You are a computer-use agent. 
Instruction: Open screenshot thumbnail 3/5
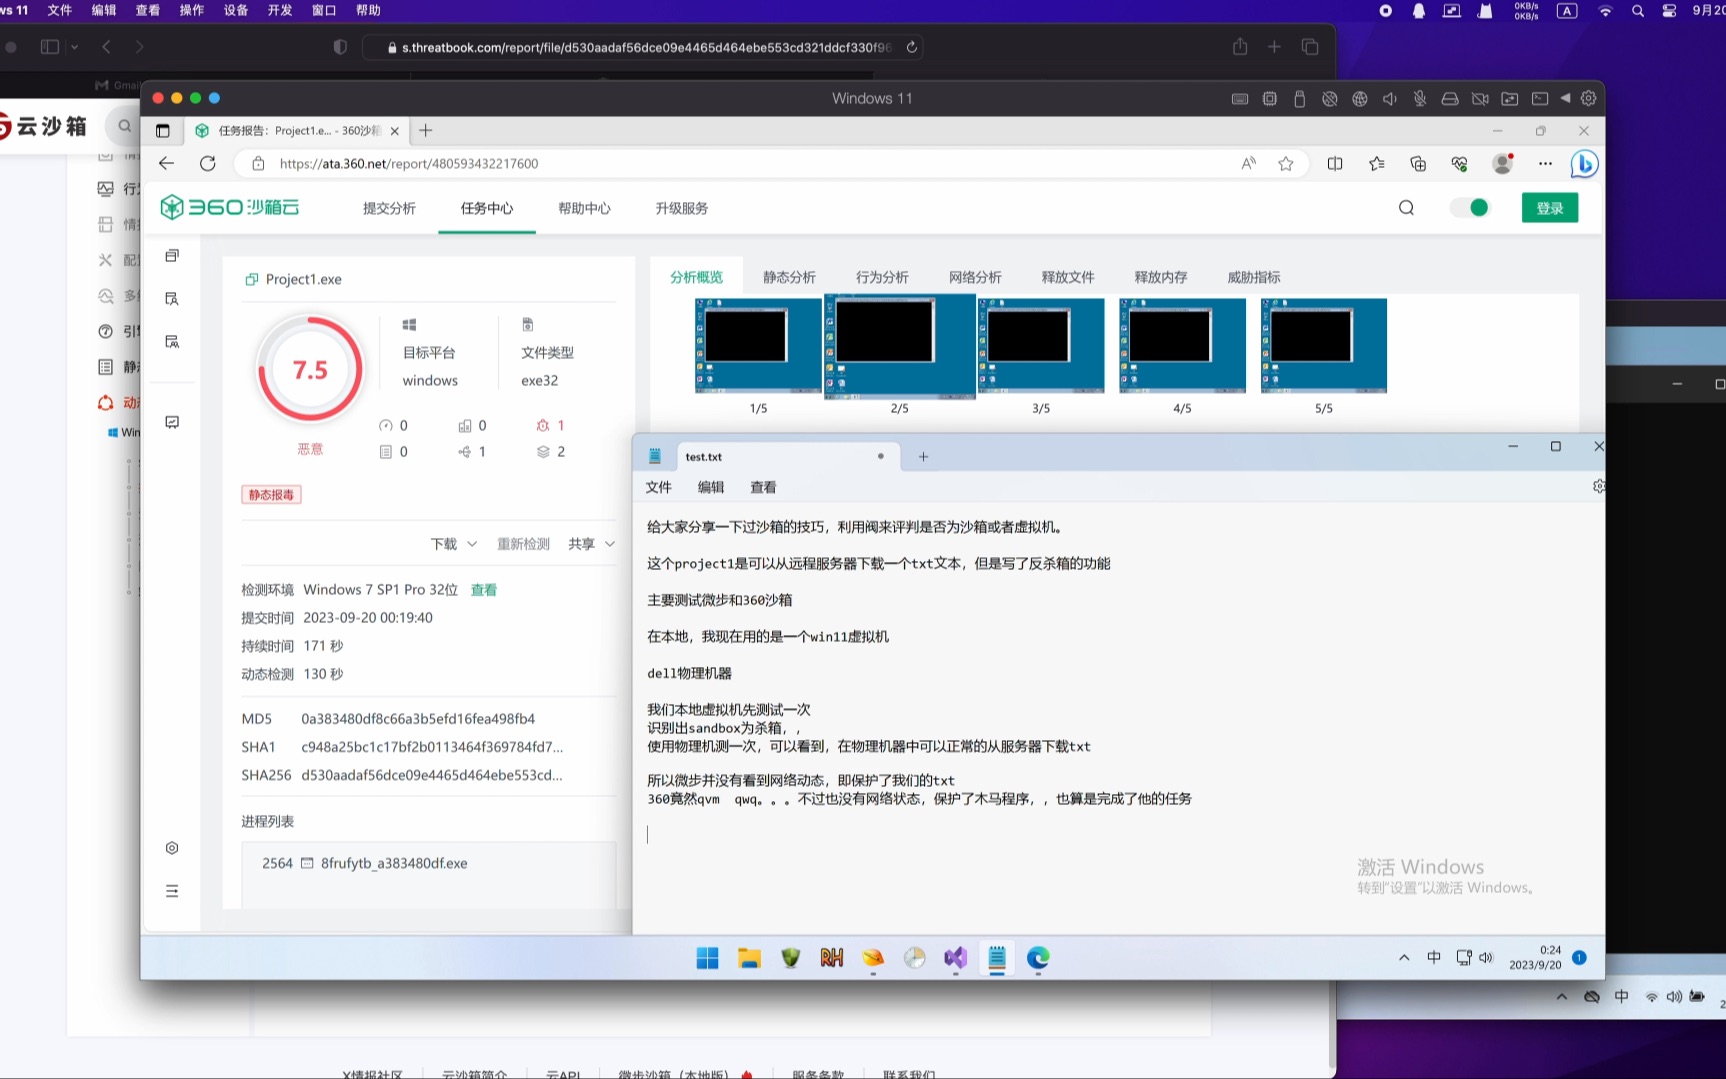tap(1041, 346)
